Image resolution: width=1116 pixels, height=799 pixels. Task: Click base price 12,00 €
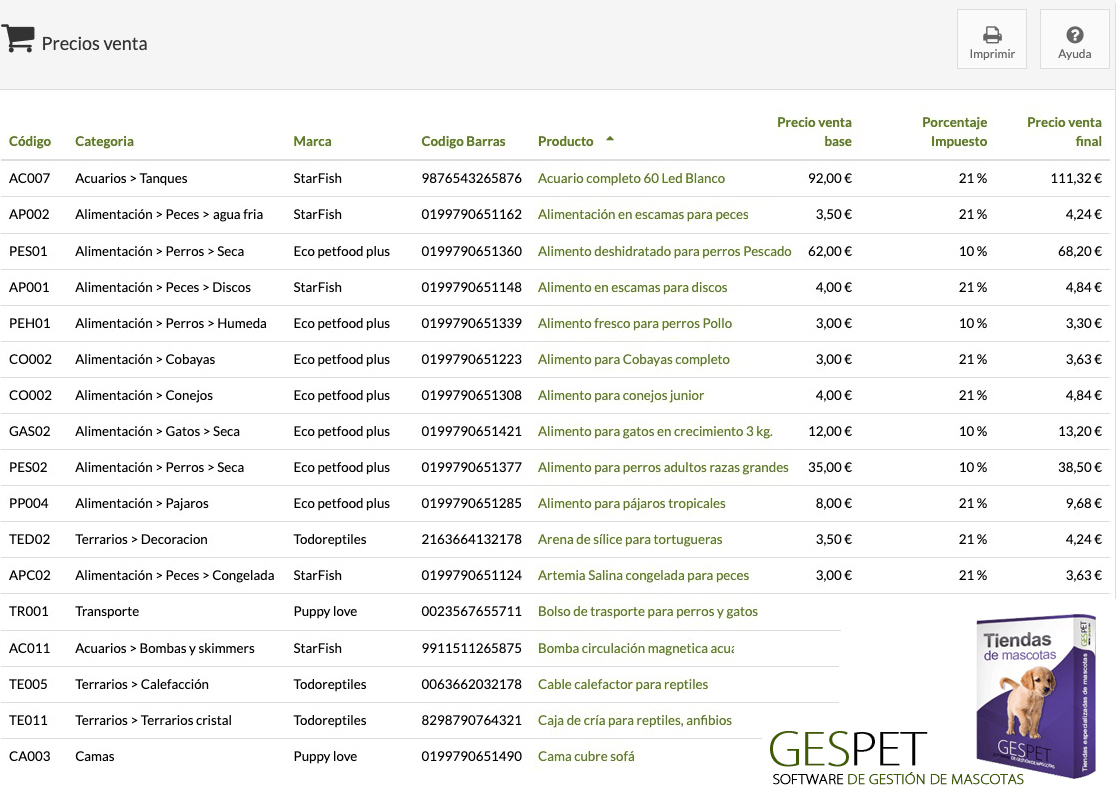[x=830, y=431]
